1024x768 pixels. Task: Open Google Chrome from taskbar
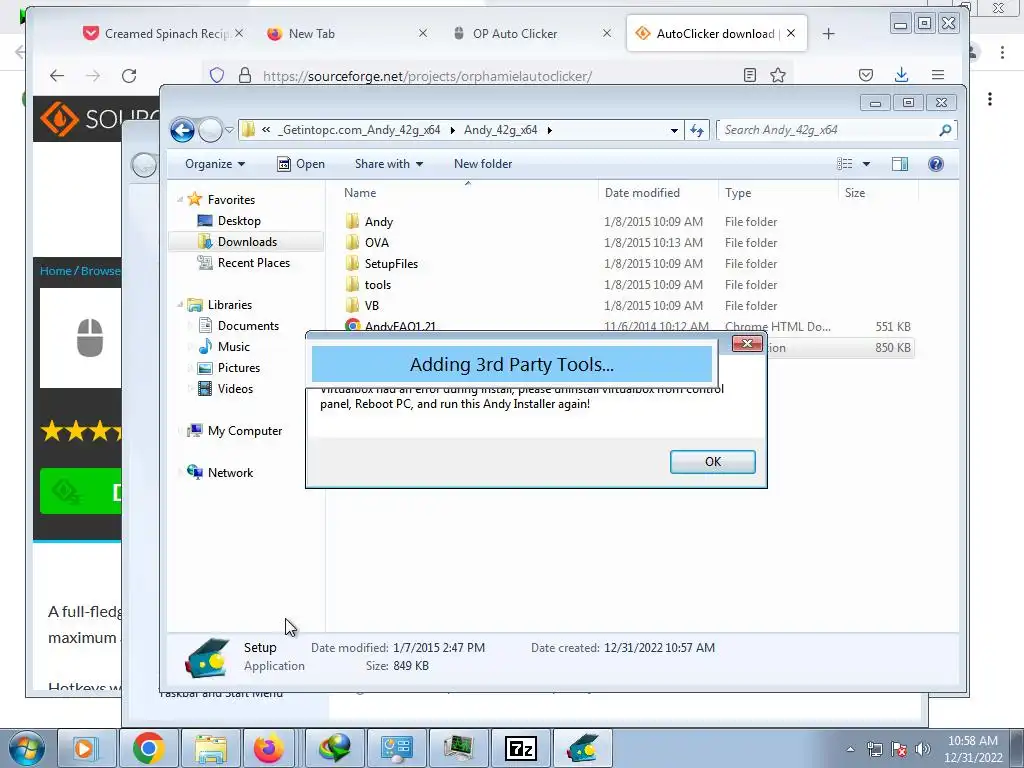pyautogui.click(x=149, y=748)
